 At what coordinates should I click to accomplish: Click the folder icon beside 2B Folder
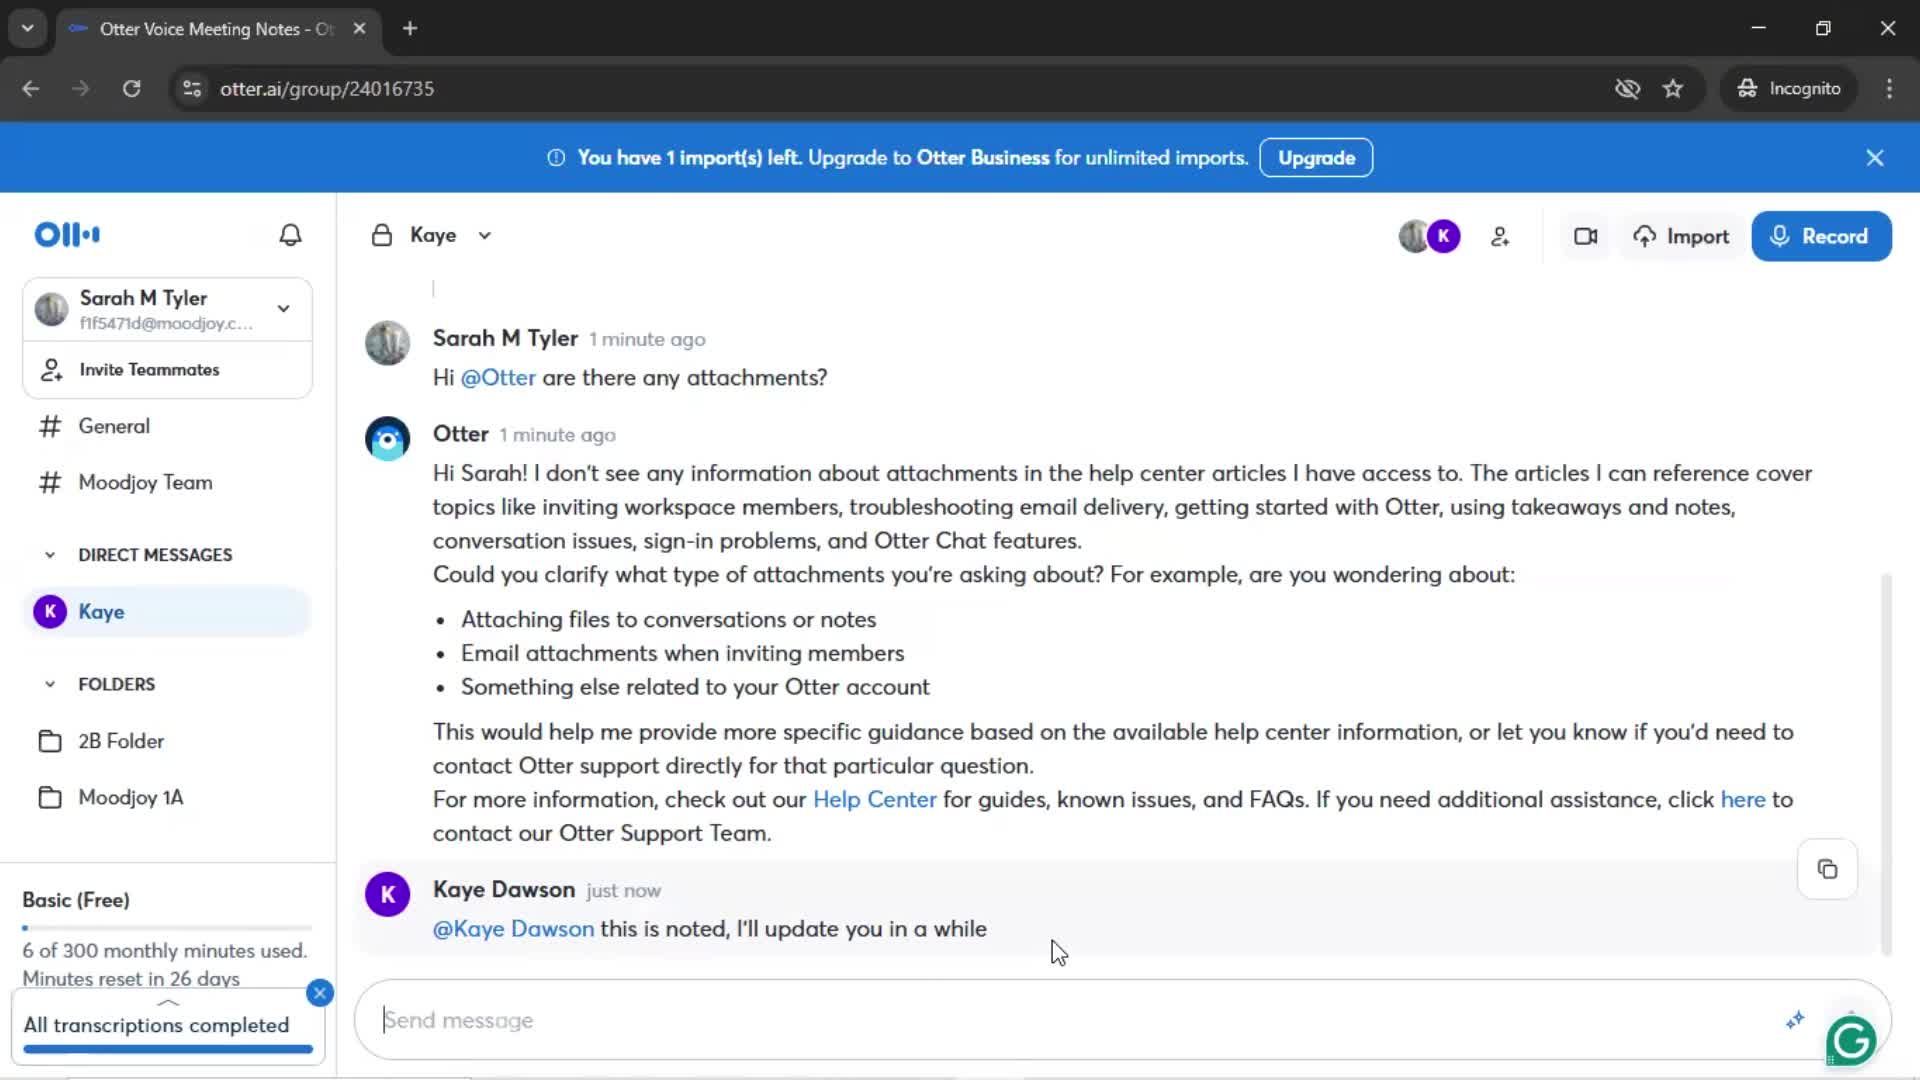click(50, 741)
